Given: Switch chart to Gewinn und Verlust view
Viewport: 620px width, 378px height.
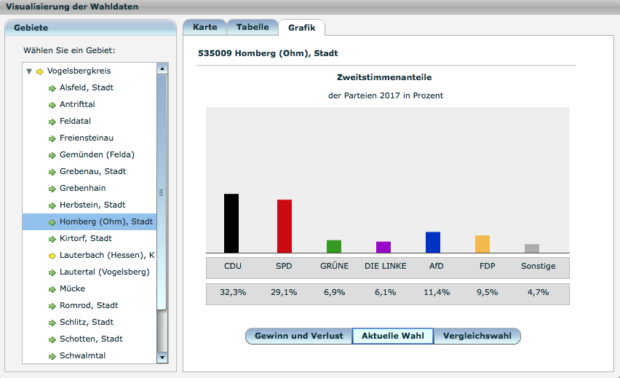Looking at the screenshot, I should click(299, 336).
